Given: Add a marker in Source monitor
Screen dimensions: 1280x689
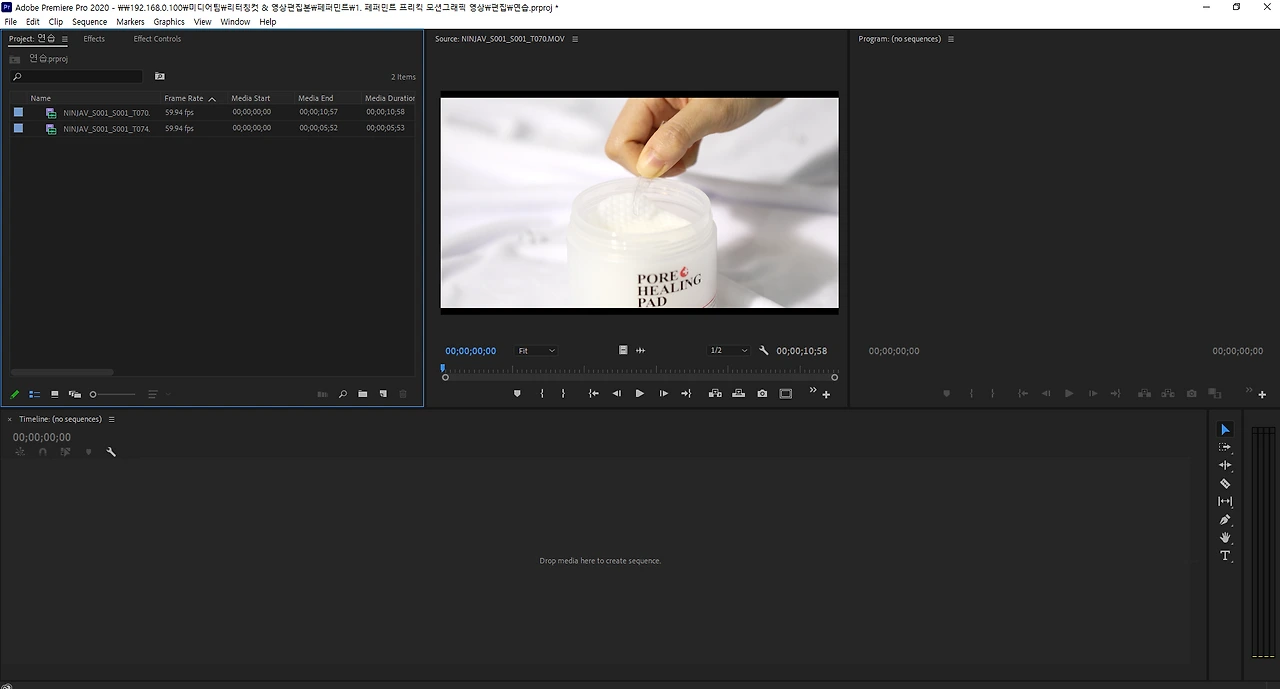Looking at the screenshot, I should tap(517, 394).
